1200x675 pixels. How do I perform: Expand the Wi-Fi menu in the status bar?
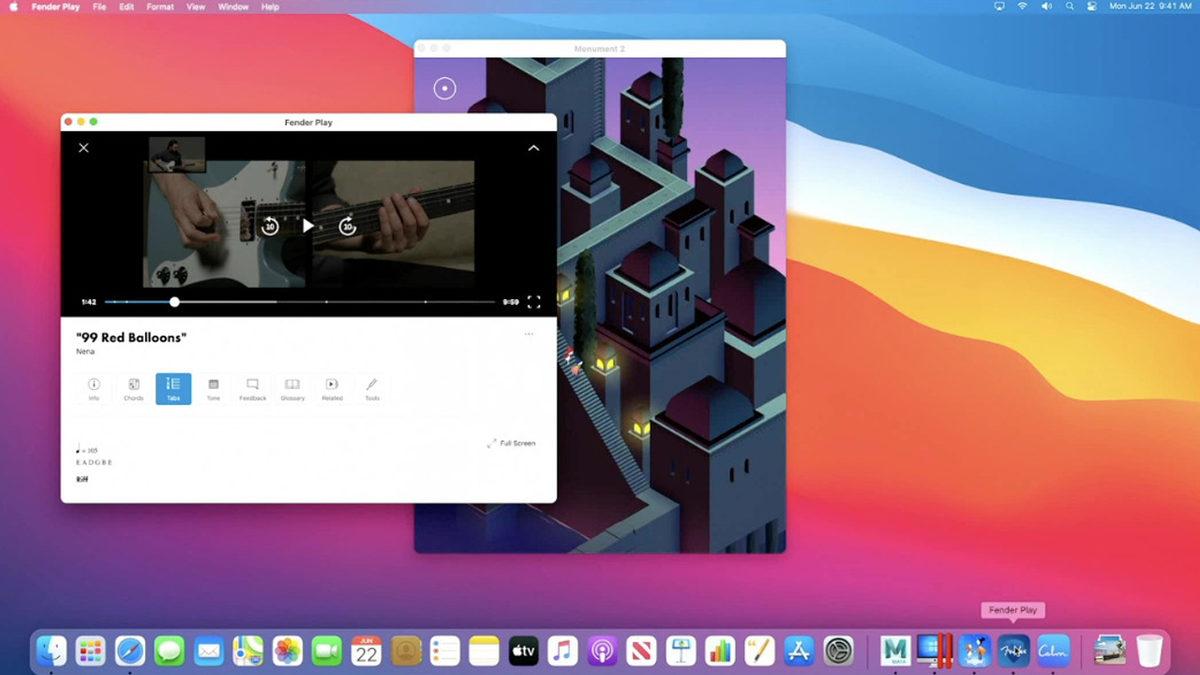pos(1021,6)
